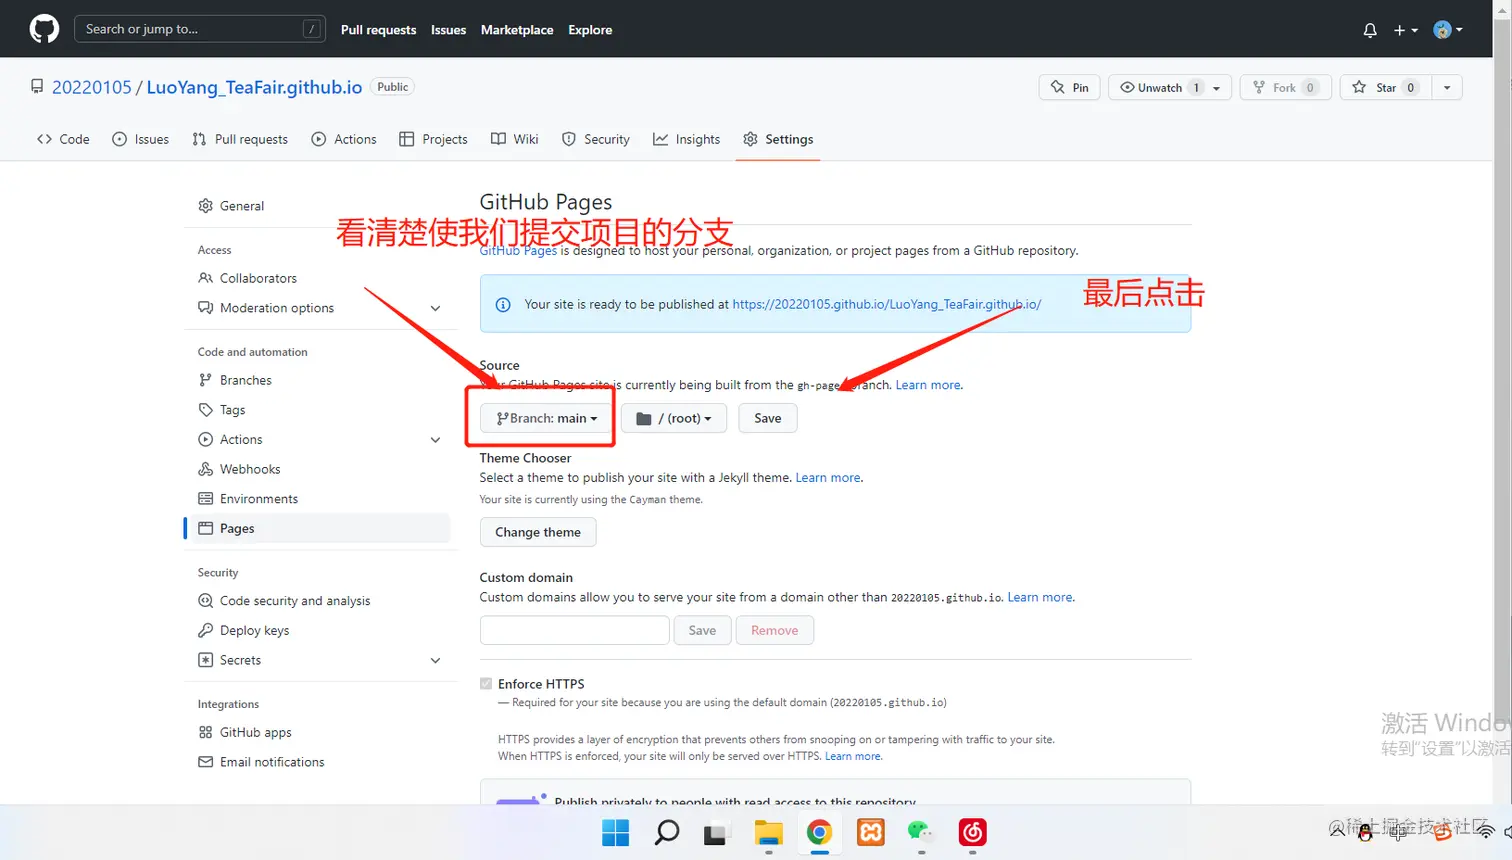Click Learn more about HTTPS enforcement
1512x860 pixels.
pyautogui.click(x=853, y=757)
